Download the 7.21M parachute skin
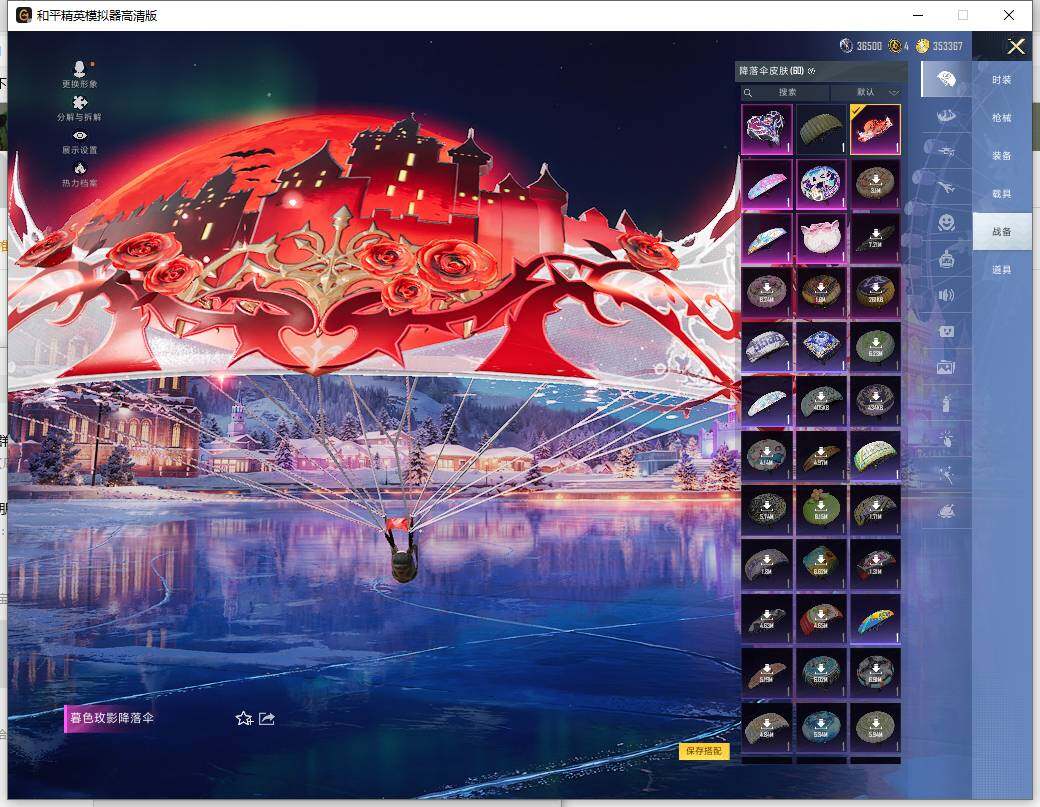Image resolution: width=1040 pixels, height=807 pixels. (x=876, y=237)
